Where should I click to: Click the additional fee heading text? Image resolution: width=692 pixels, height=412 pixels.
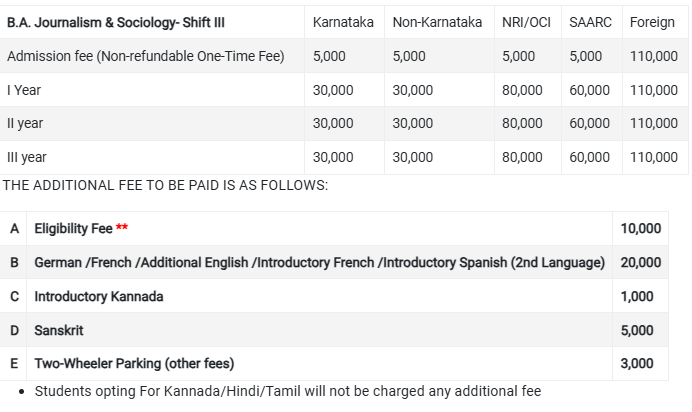point(165,185)
